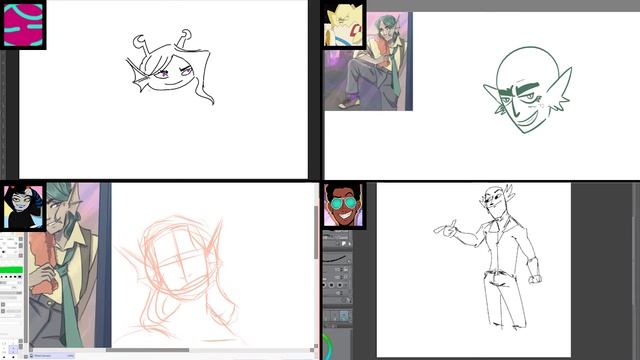Screen dimensions: 640x360
Task: Click the brush stroke preview in the dark tool panel
Action: click(337, 258)
